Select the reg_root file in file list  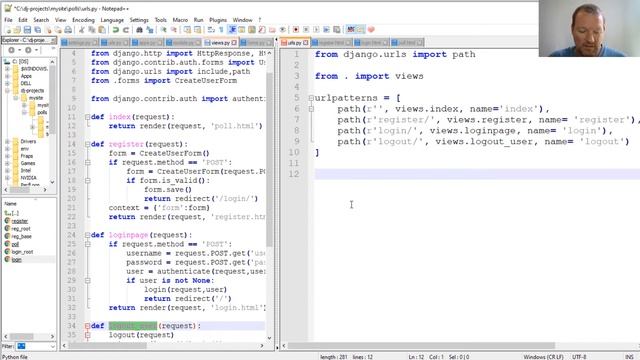pyautogui.click(x=21, y=229)
